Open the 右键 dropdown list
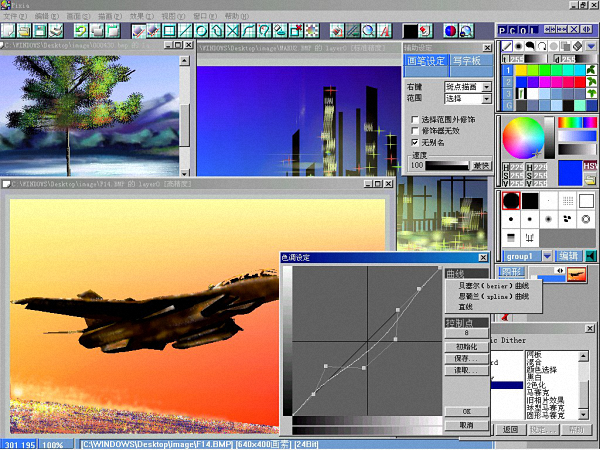This screenshot has width=600, height=450. [487, 88]
